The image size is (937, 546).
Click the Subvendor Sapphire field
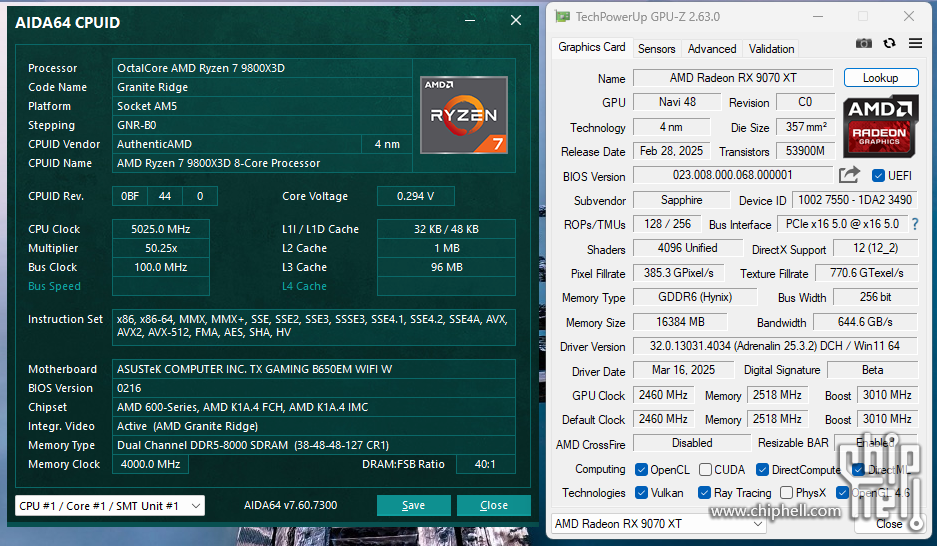pyautogui.click(x=681, y=200)
